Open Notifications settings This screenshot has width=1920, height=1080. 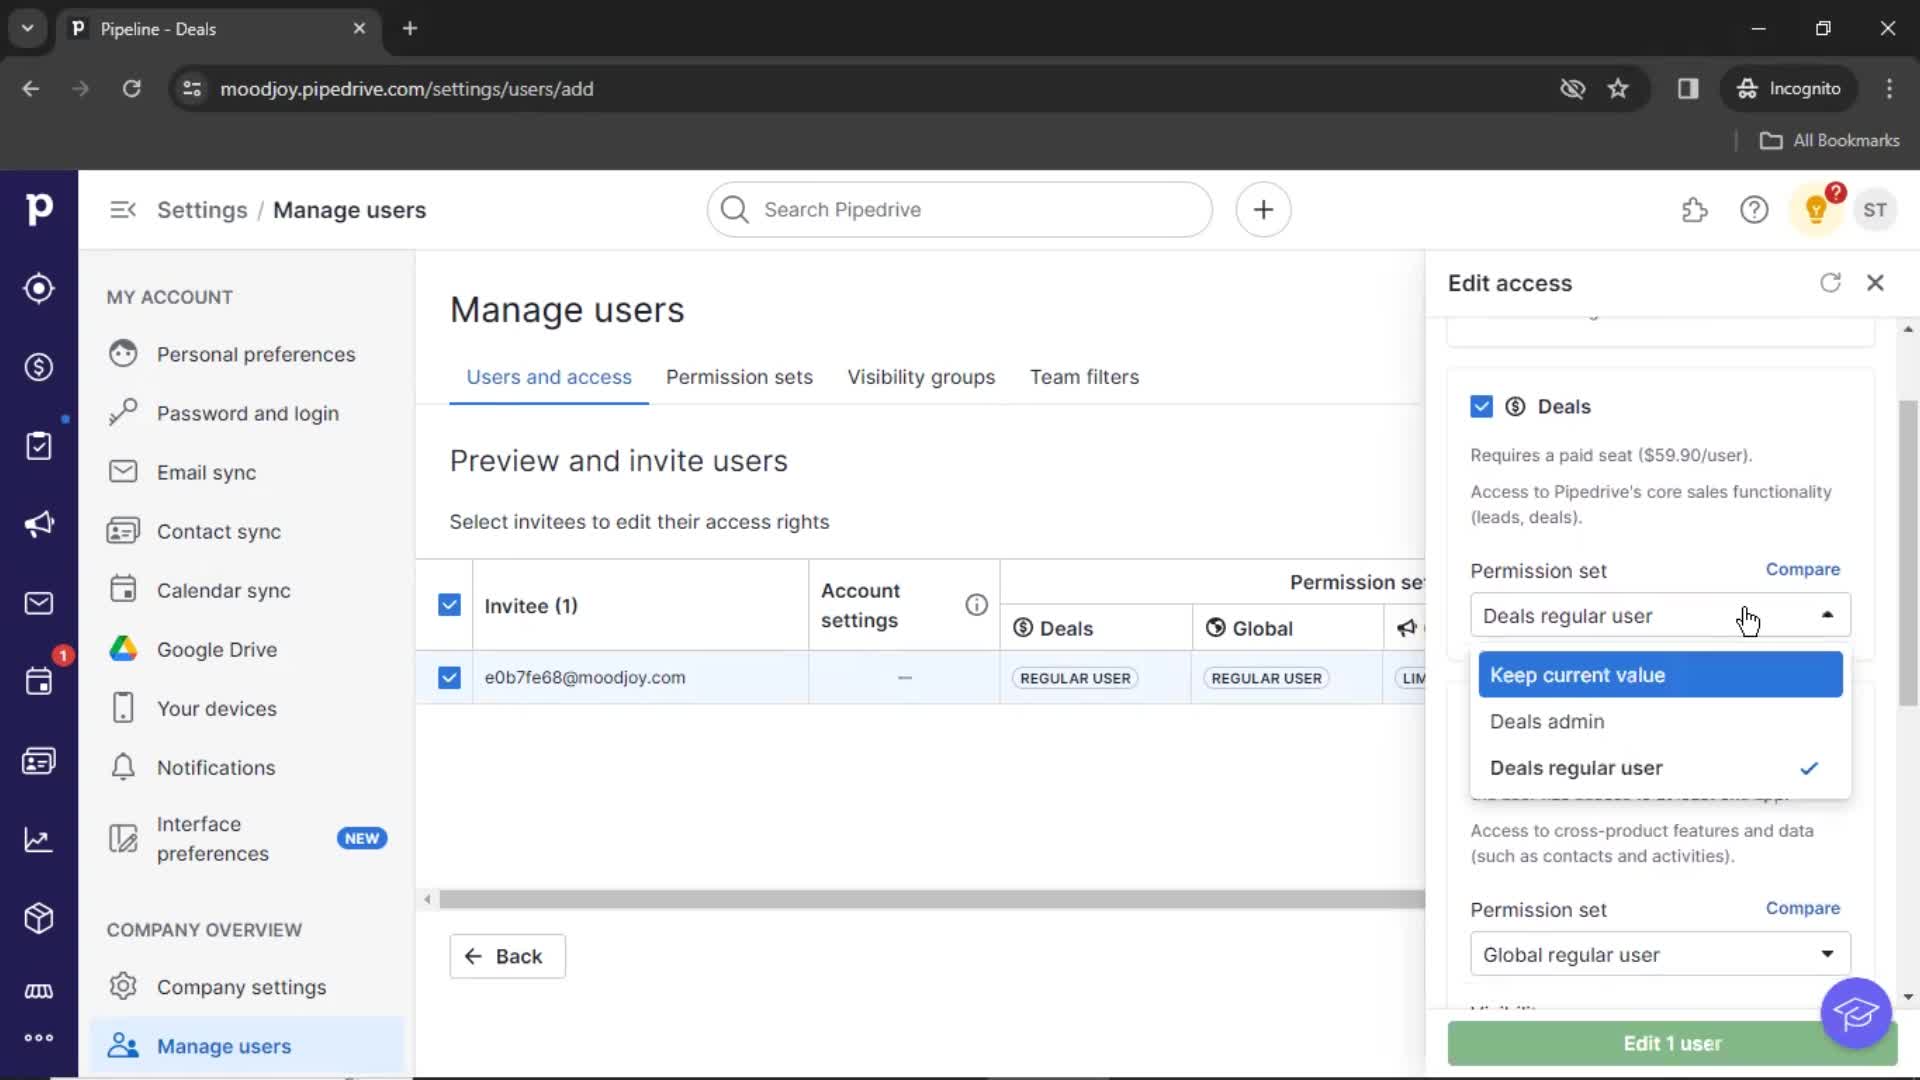(246, 767)
